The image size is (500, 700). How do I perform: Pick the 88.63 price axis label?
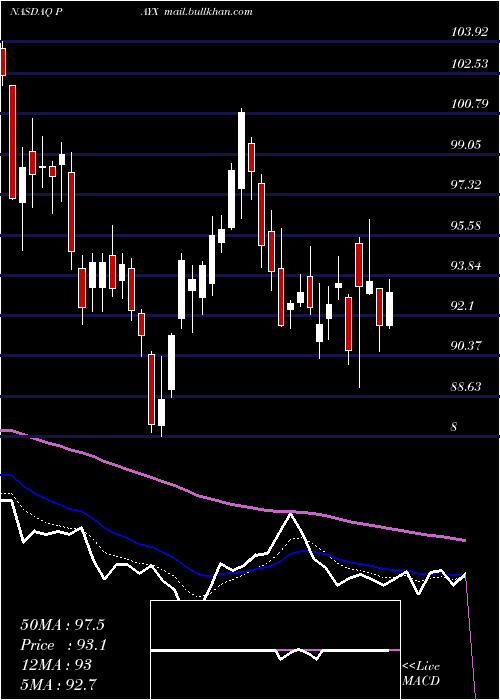point(466,387)
